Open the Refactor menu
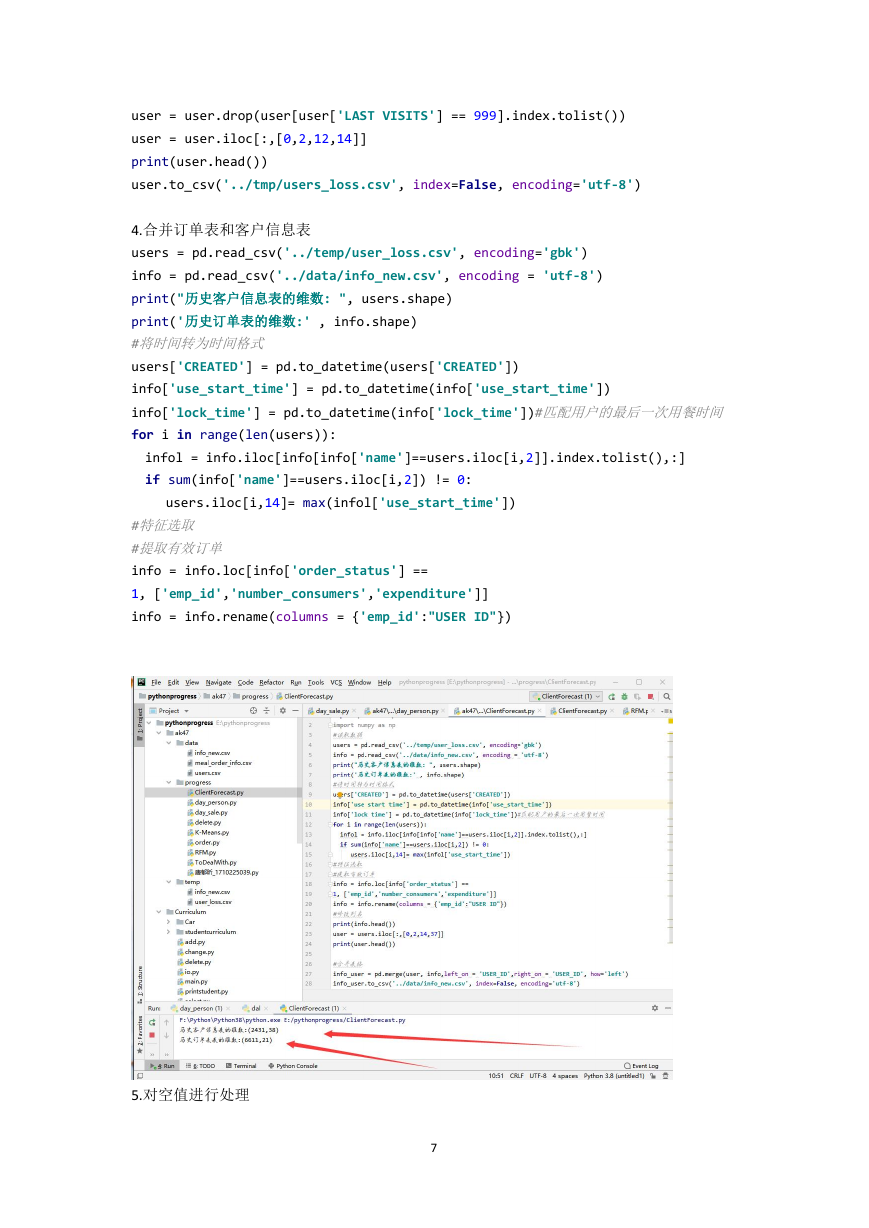Screen dimensions: 869x1228 click(x=272, y=682)
